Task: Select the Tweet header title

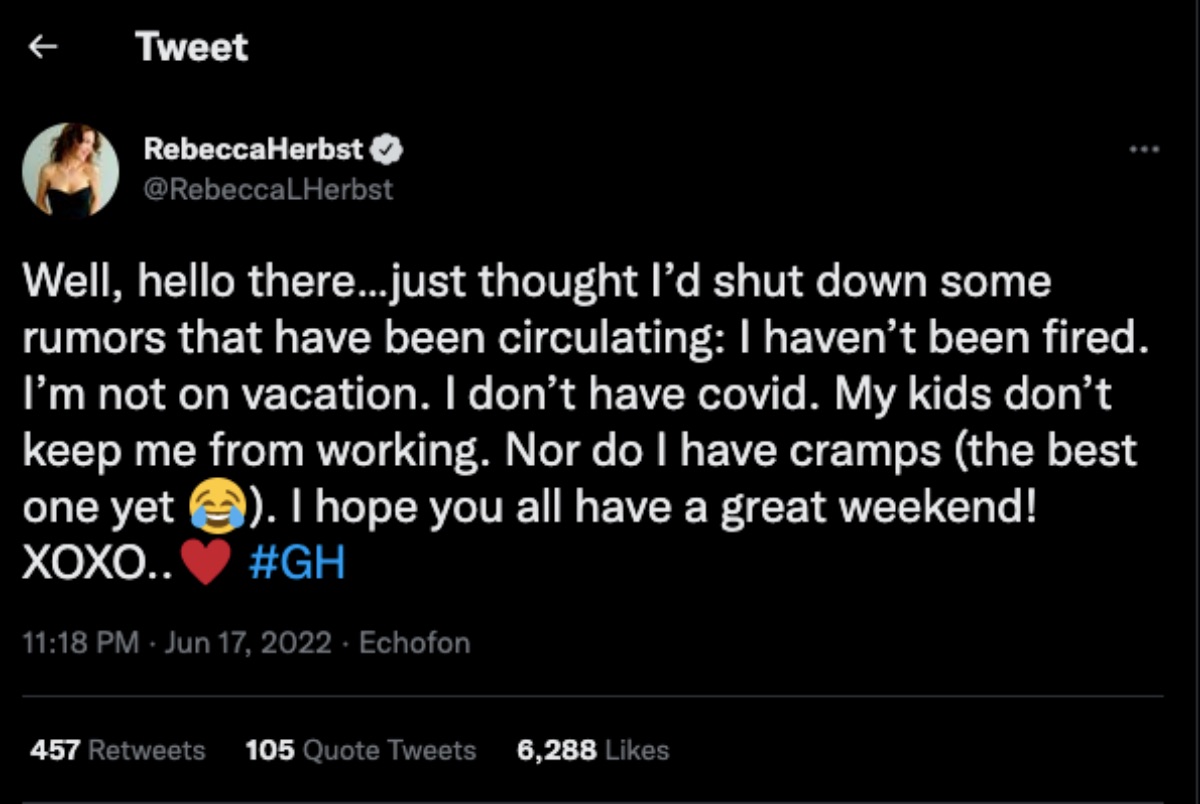Action: (x=193, y=46)
